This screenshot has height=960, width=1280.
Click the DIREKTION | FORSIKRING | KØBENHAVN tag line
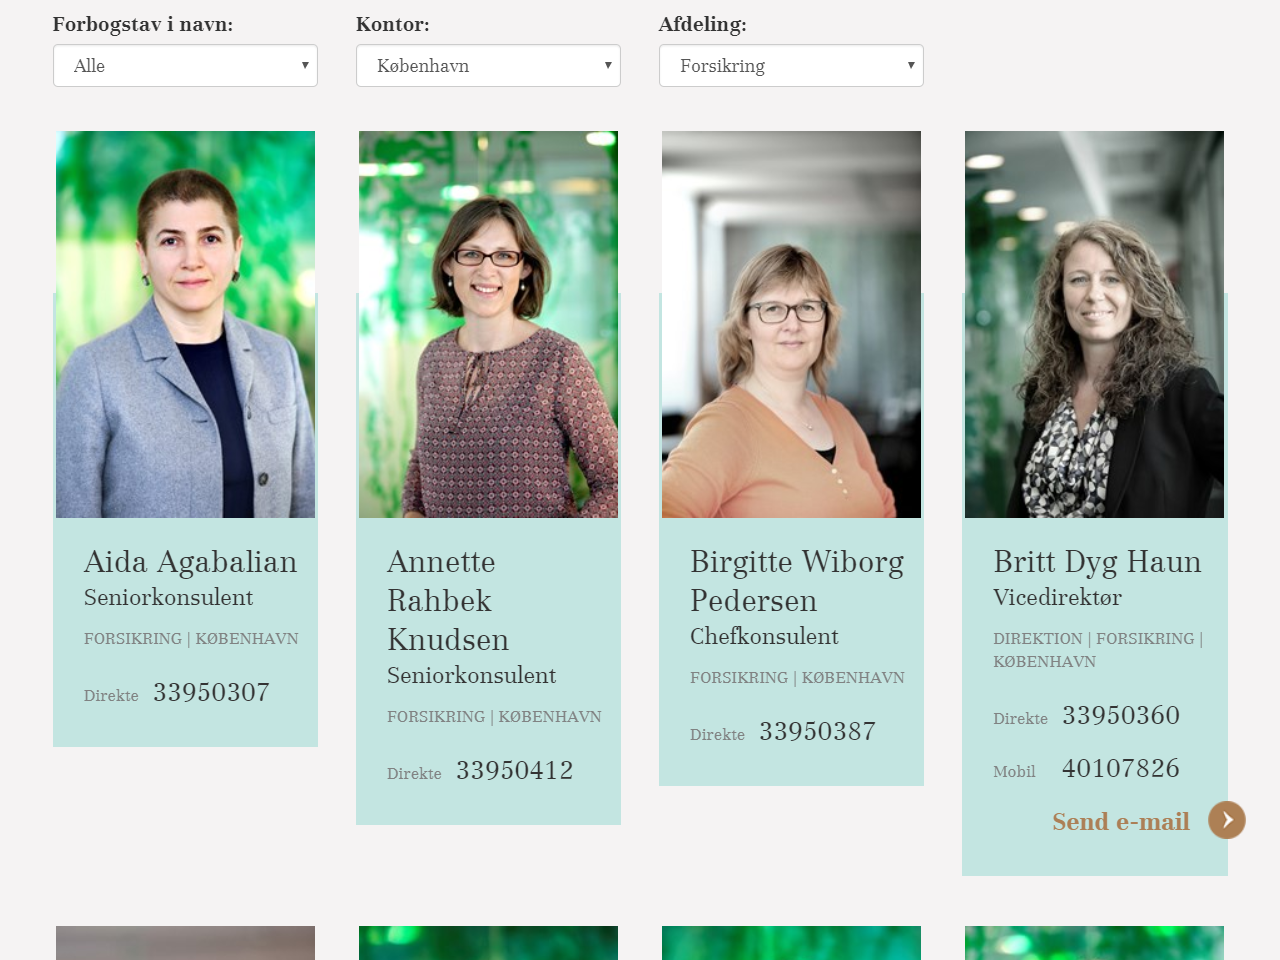pyautogui.click(x=1098, y=650)
